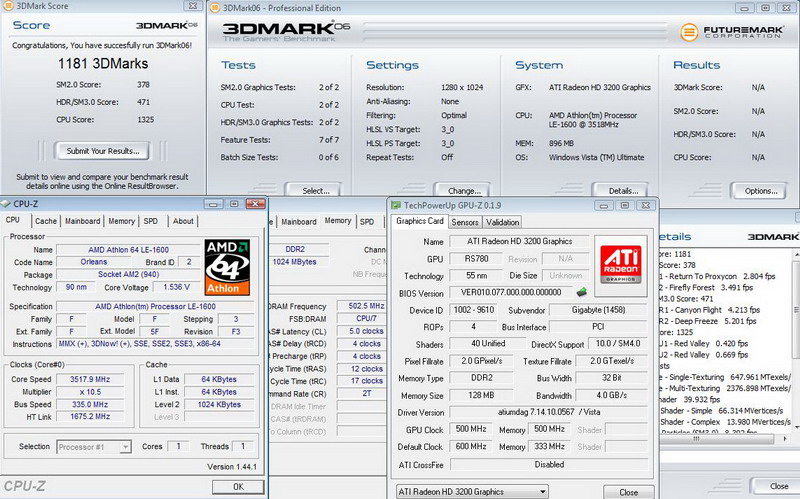This screenshot has width=800, height=499.
Task: Click the Core Voltage value 1.536 V
Action: point(176,287)
